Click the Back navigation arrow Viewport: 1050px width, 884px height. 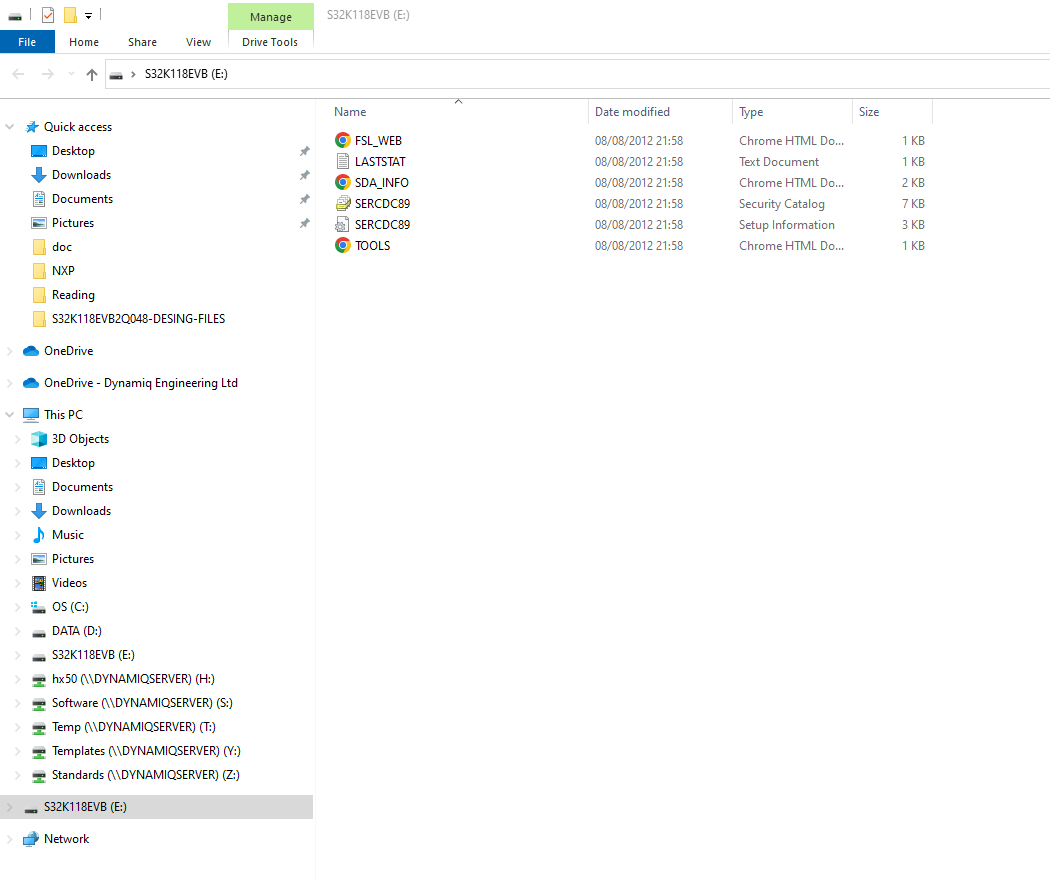tap(17, 73)
